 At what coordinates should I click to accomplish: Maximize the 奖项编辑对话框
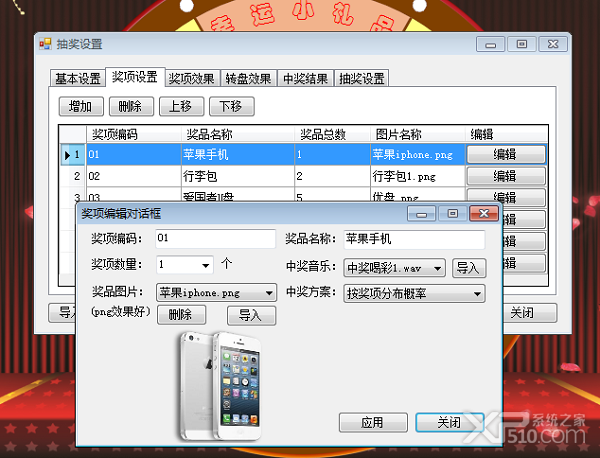[453, 214]
